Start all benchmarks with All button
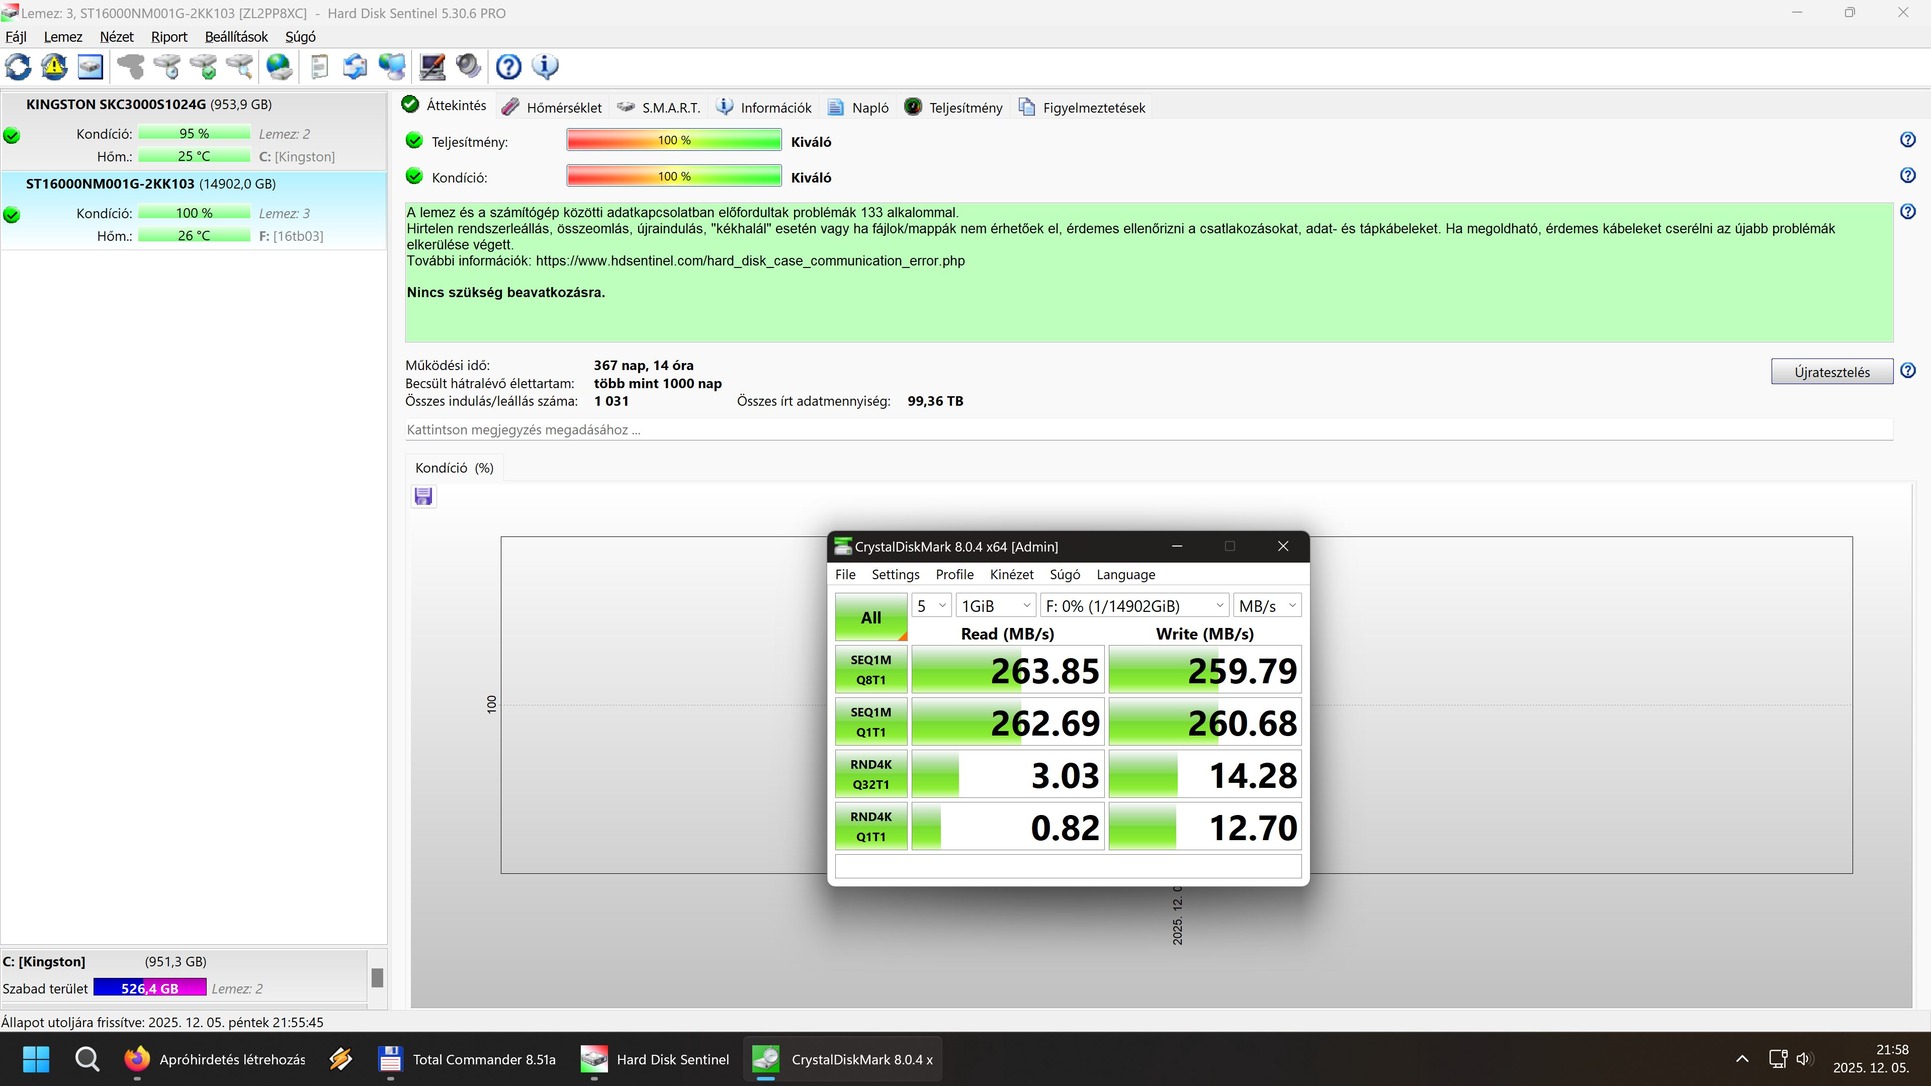The height and width of the screenshot is (1086, 1931). coord(870,617)
